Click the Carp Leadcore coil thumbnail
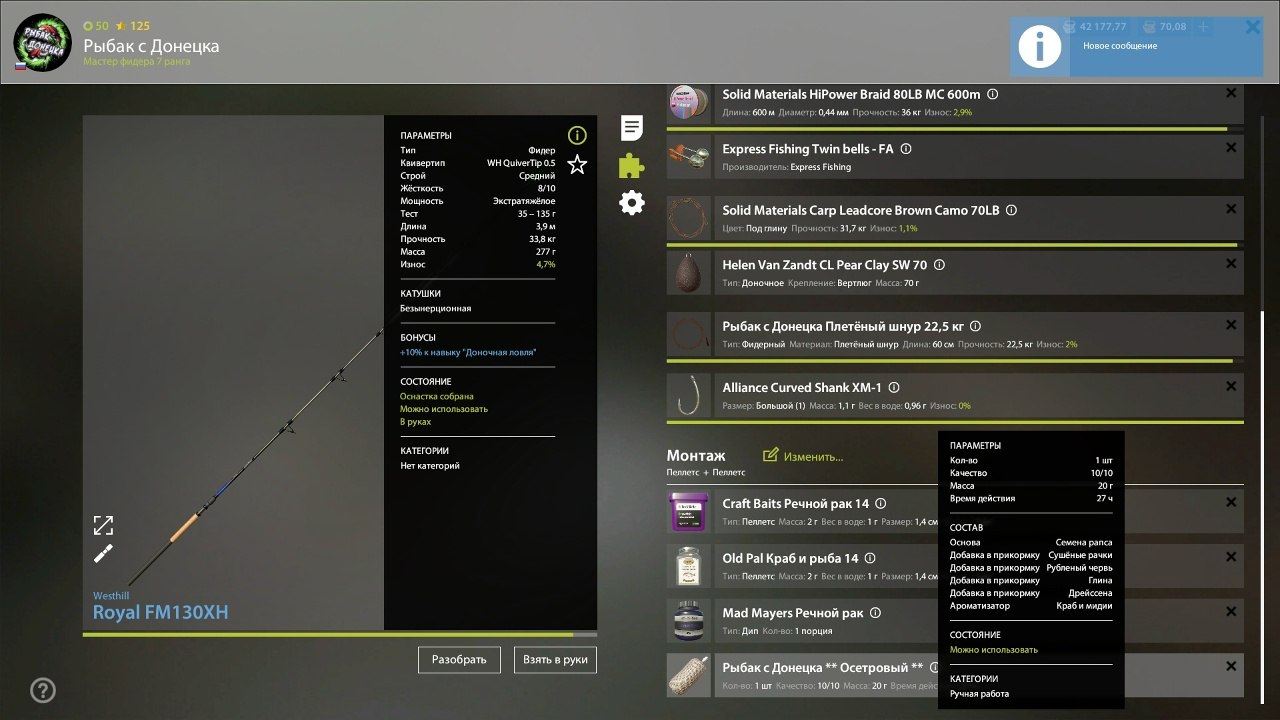1280x720 pixels. coord(689,218)
